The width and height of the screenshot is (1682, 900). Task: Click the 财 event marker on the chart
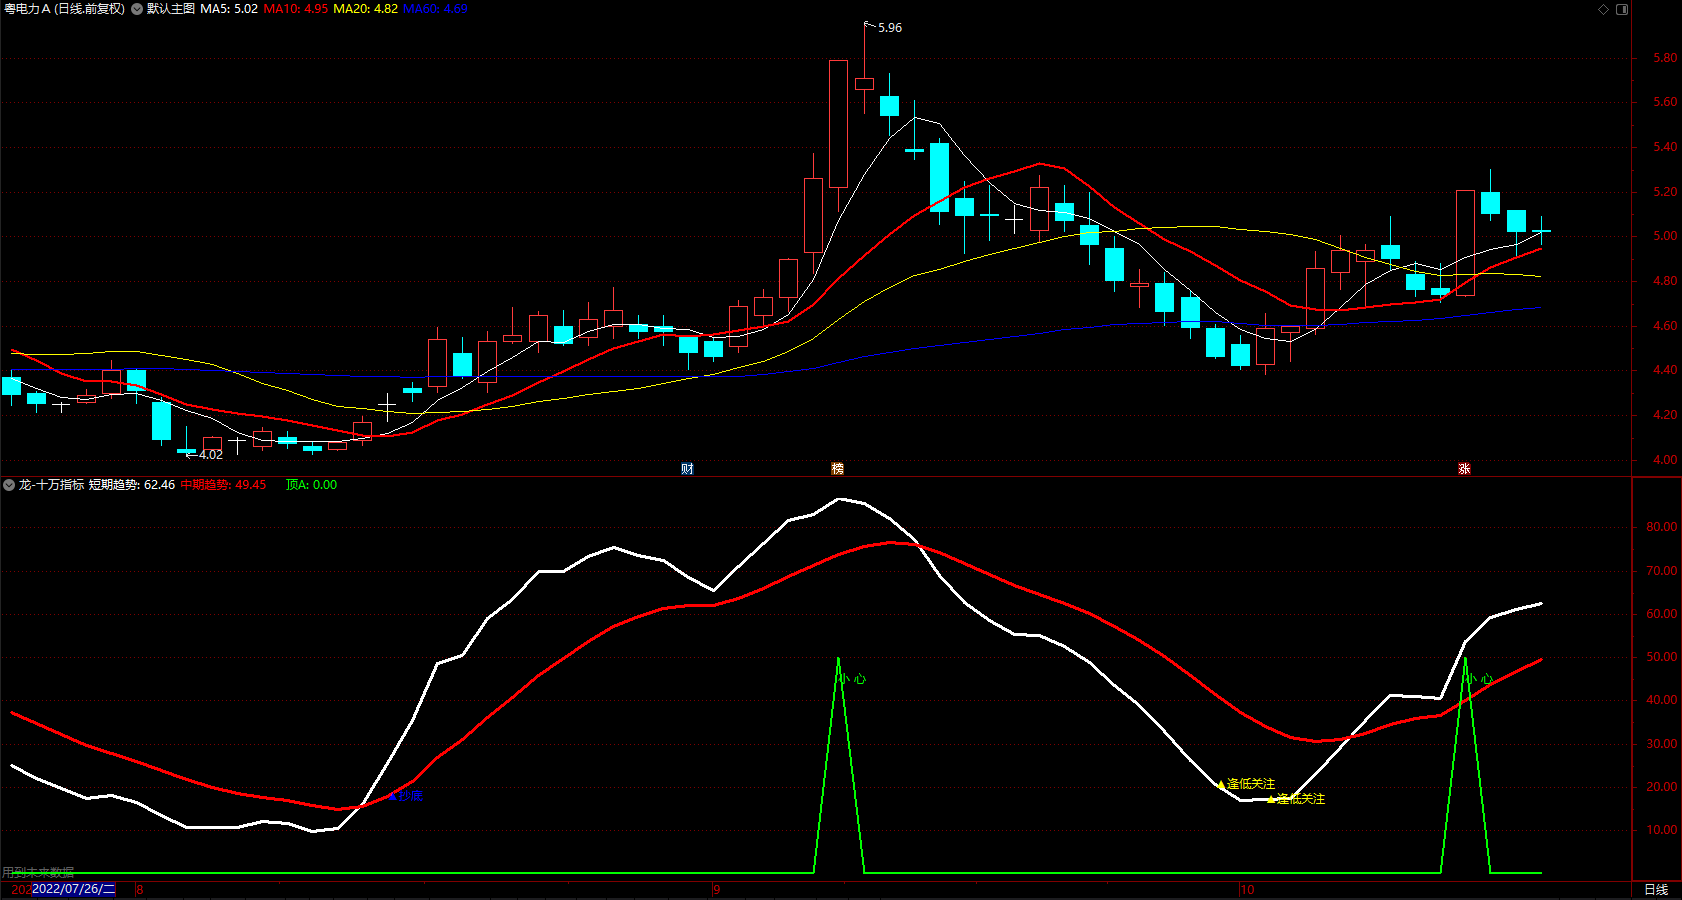pos(687,469)
